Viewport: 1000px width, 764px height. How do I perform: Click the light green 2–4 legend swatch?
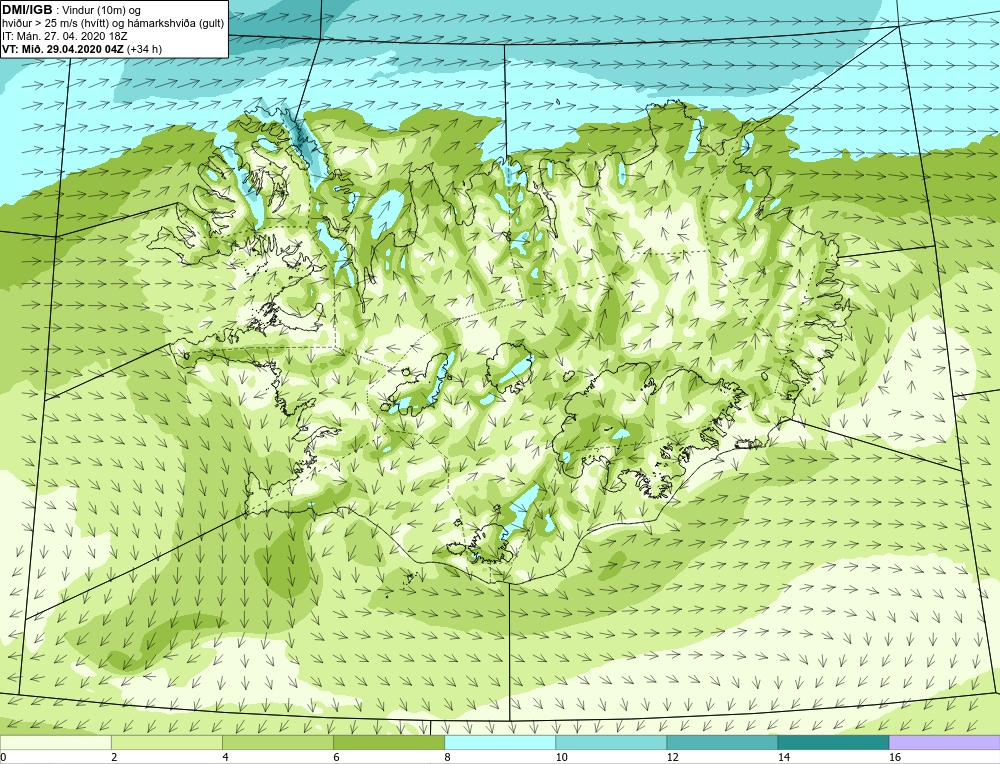click(x=167, y=742)
